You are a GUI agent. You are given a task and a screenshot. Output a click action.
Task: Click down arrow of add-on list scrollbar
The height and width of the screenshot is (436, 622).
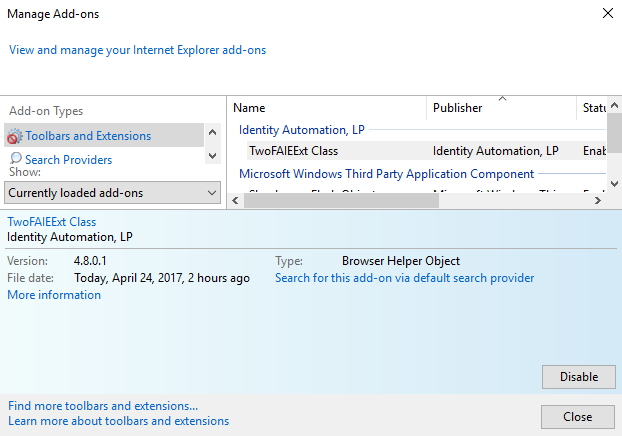tap(614, 183)
